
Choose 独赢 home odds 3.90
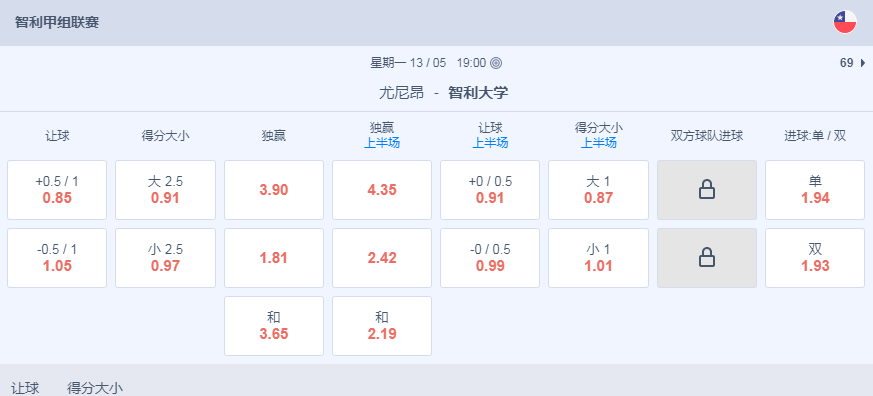pyautogui.click(x=274, y=190)
